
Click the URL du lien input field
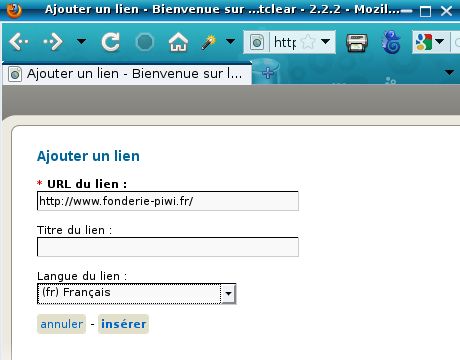(x=168, y=201)
